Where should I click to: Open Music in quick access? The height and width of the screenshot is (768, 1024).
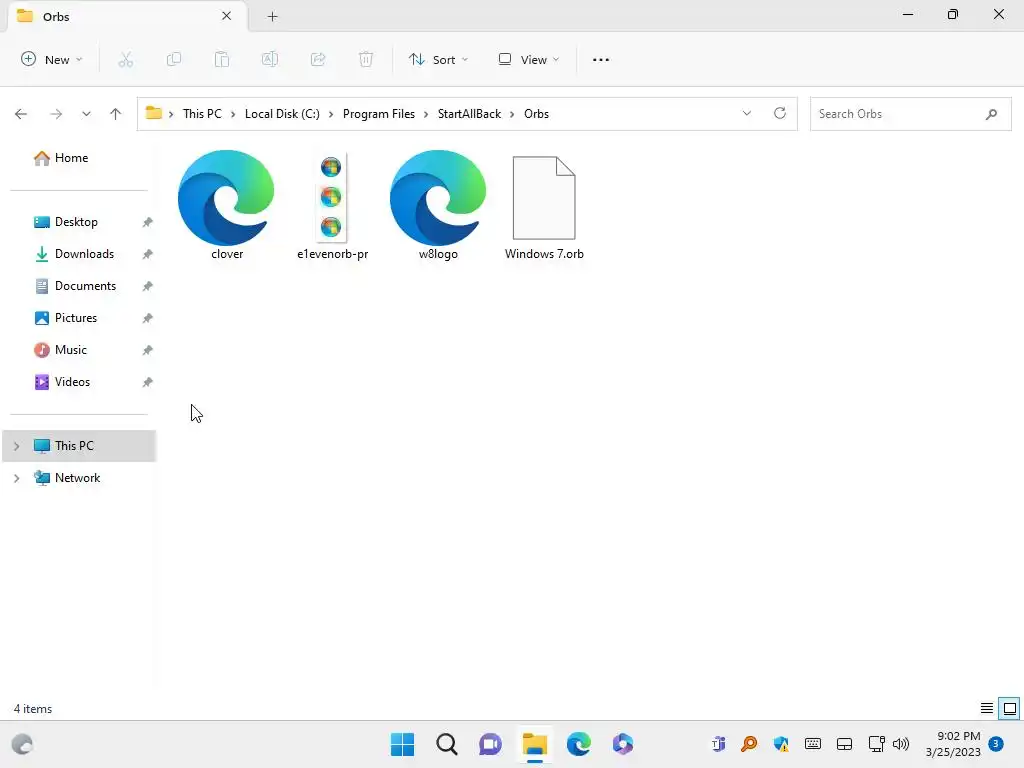tap(71, 350)
